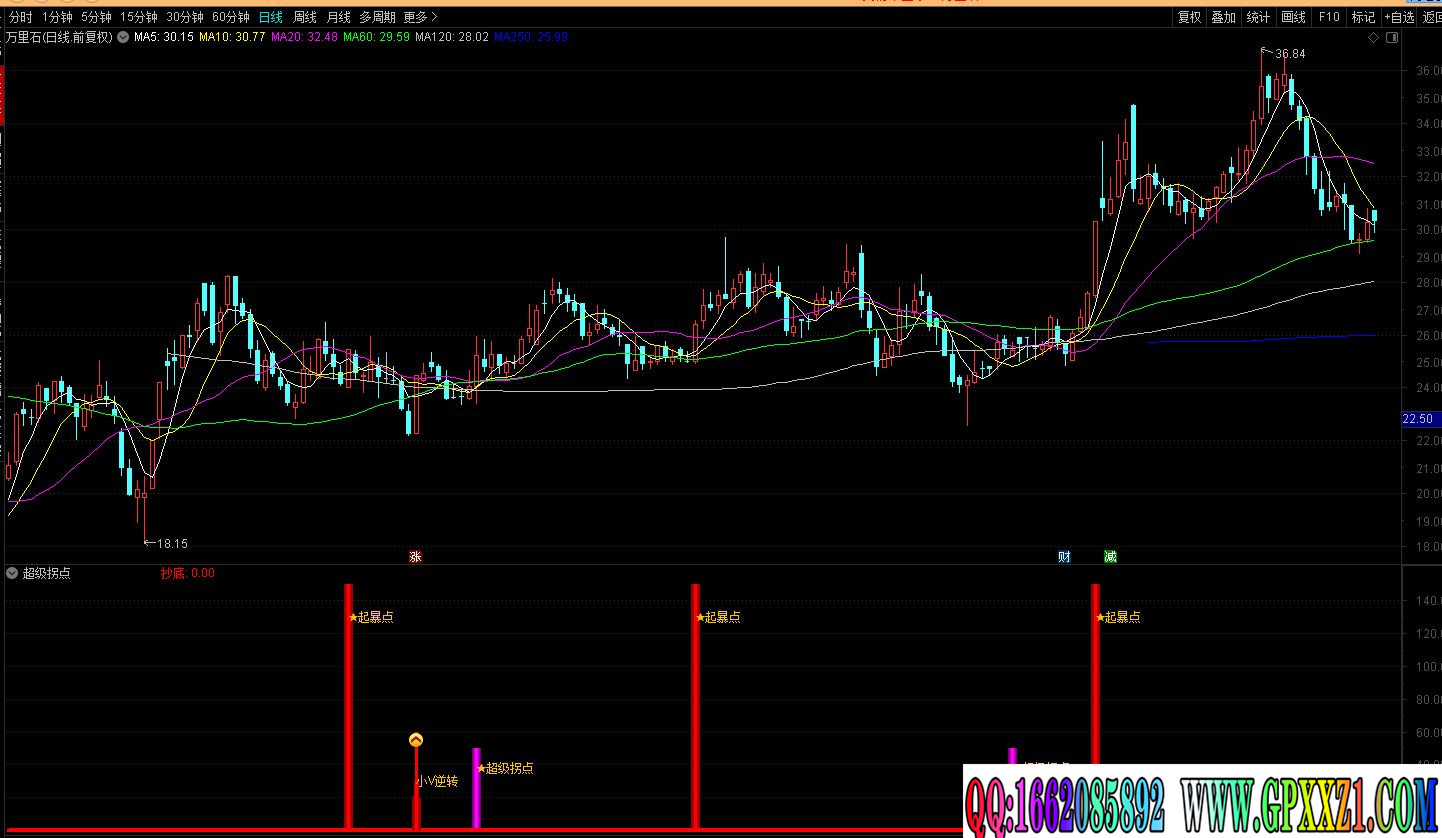Switch to the 分时 intraday chart tab
The image size is (1442, 838).
[20, 17]
